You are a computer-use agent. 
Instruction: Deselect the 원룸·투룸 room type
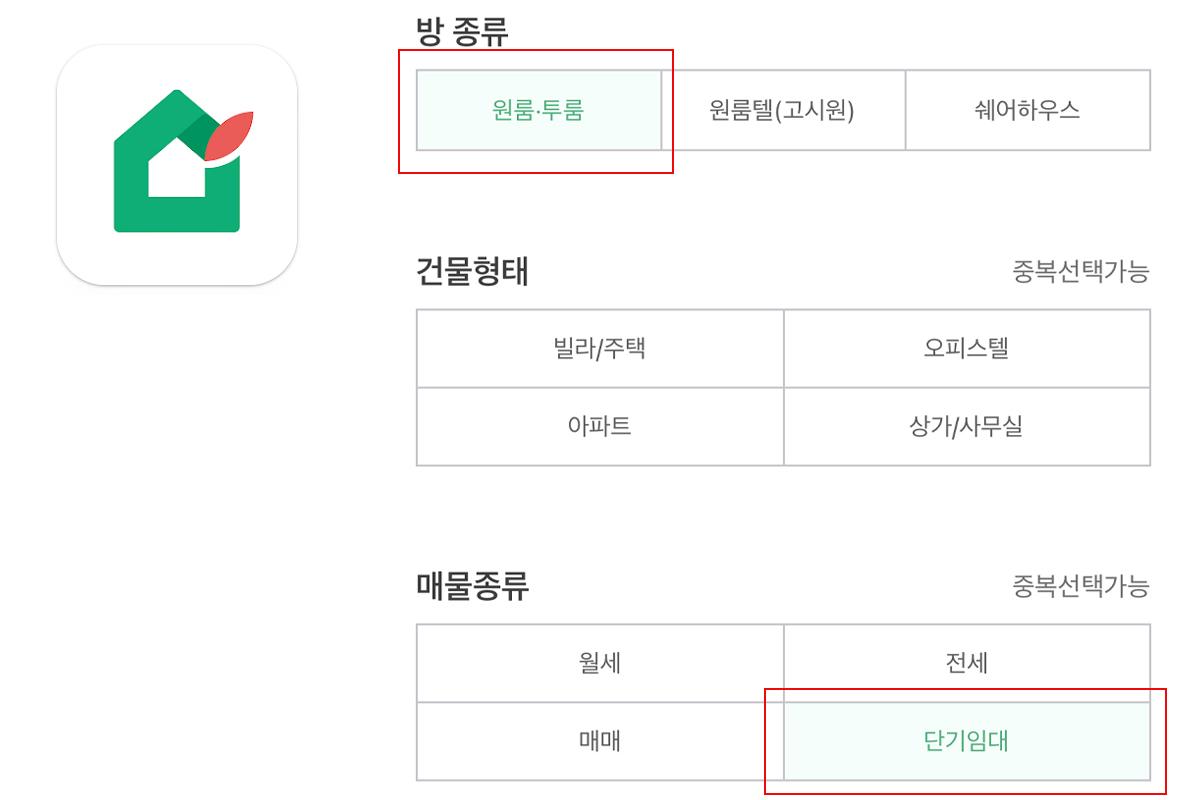[x=538, y=110]
